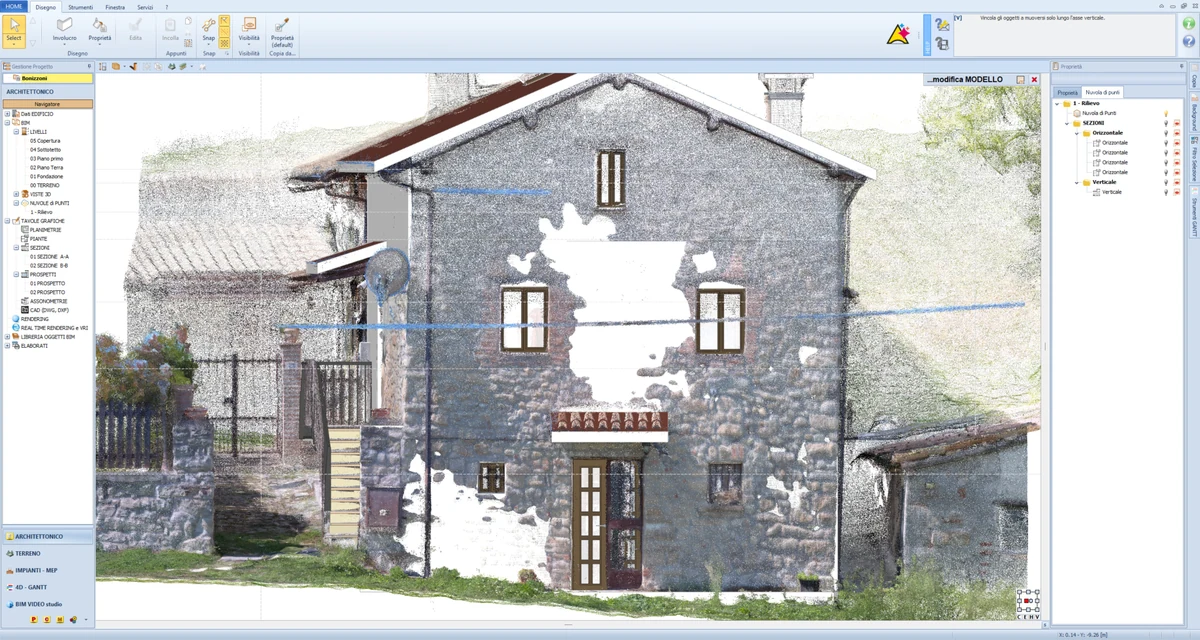Screen dimensions: 1200x640
Task: Select 01 SEZIONE A-A
Action: click(49, 256)
